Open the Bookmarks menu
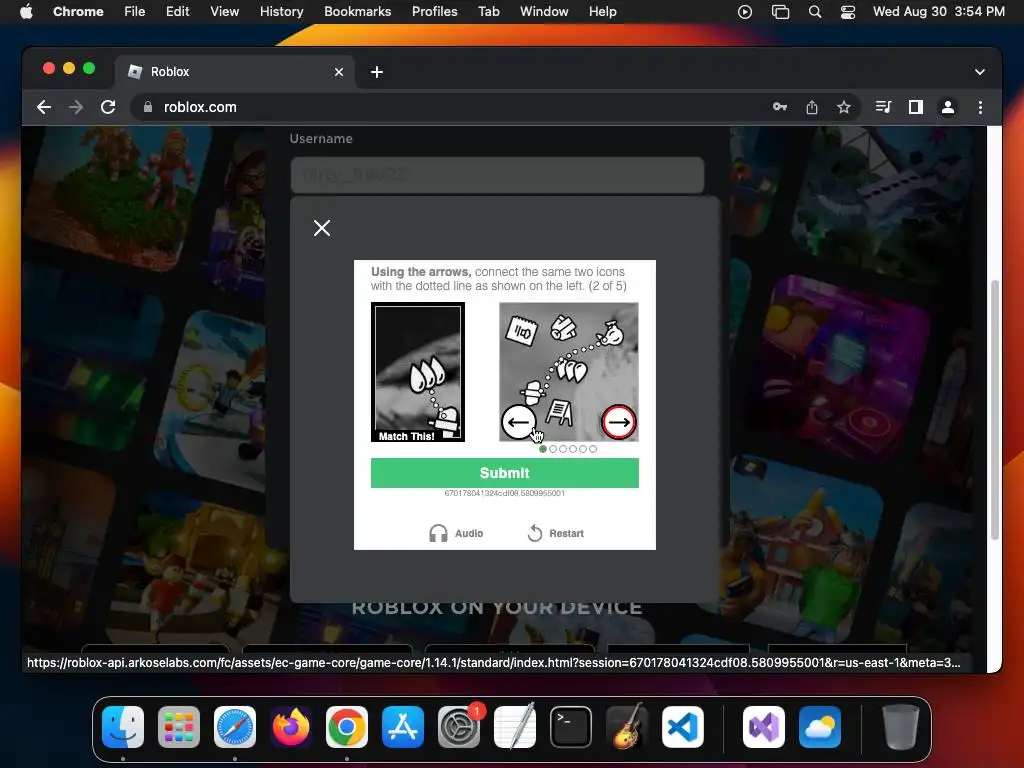This screenshot has width=1024, height=768. pos(357,12)
